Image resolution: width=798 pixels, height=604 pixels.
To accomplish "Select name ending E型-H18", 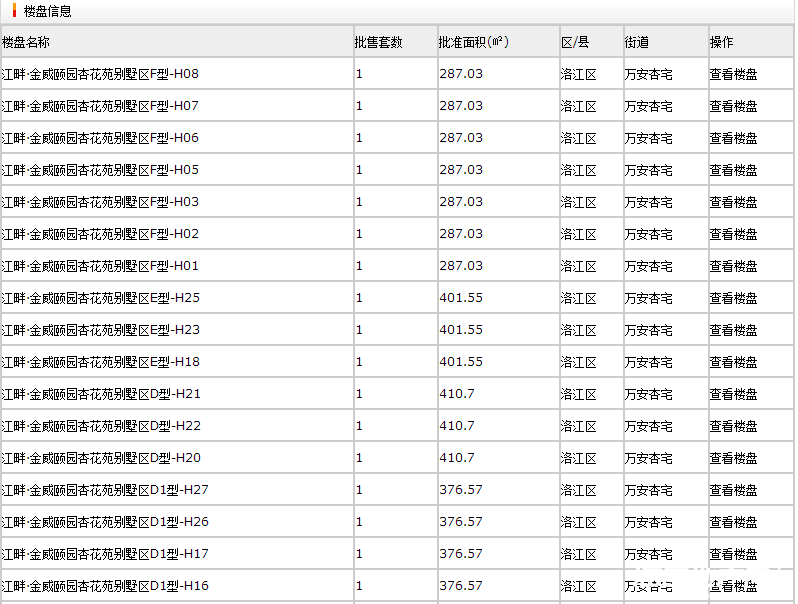I will point(101,363).
